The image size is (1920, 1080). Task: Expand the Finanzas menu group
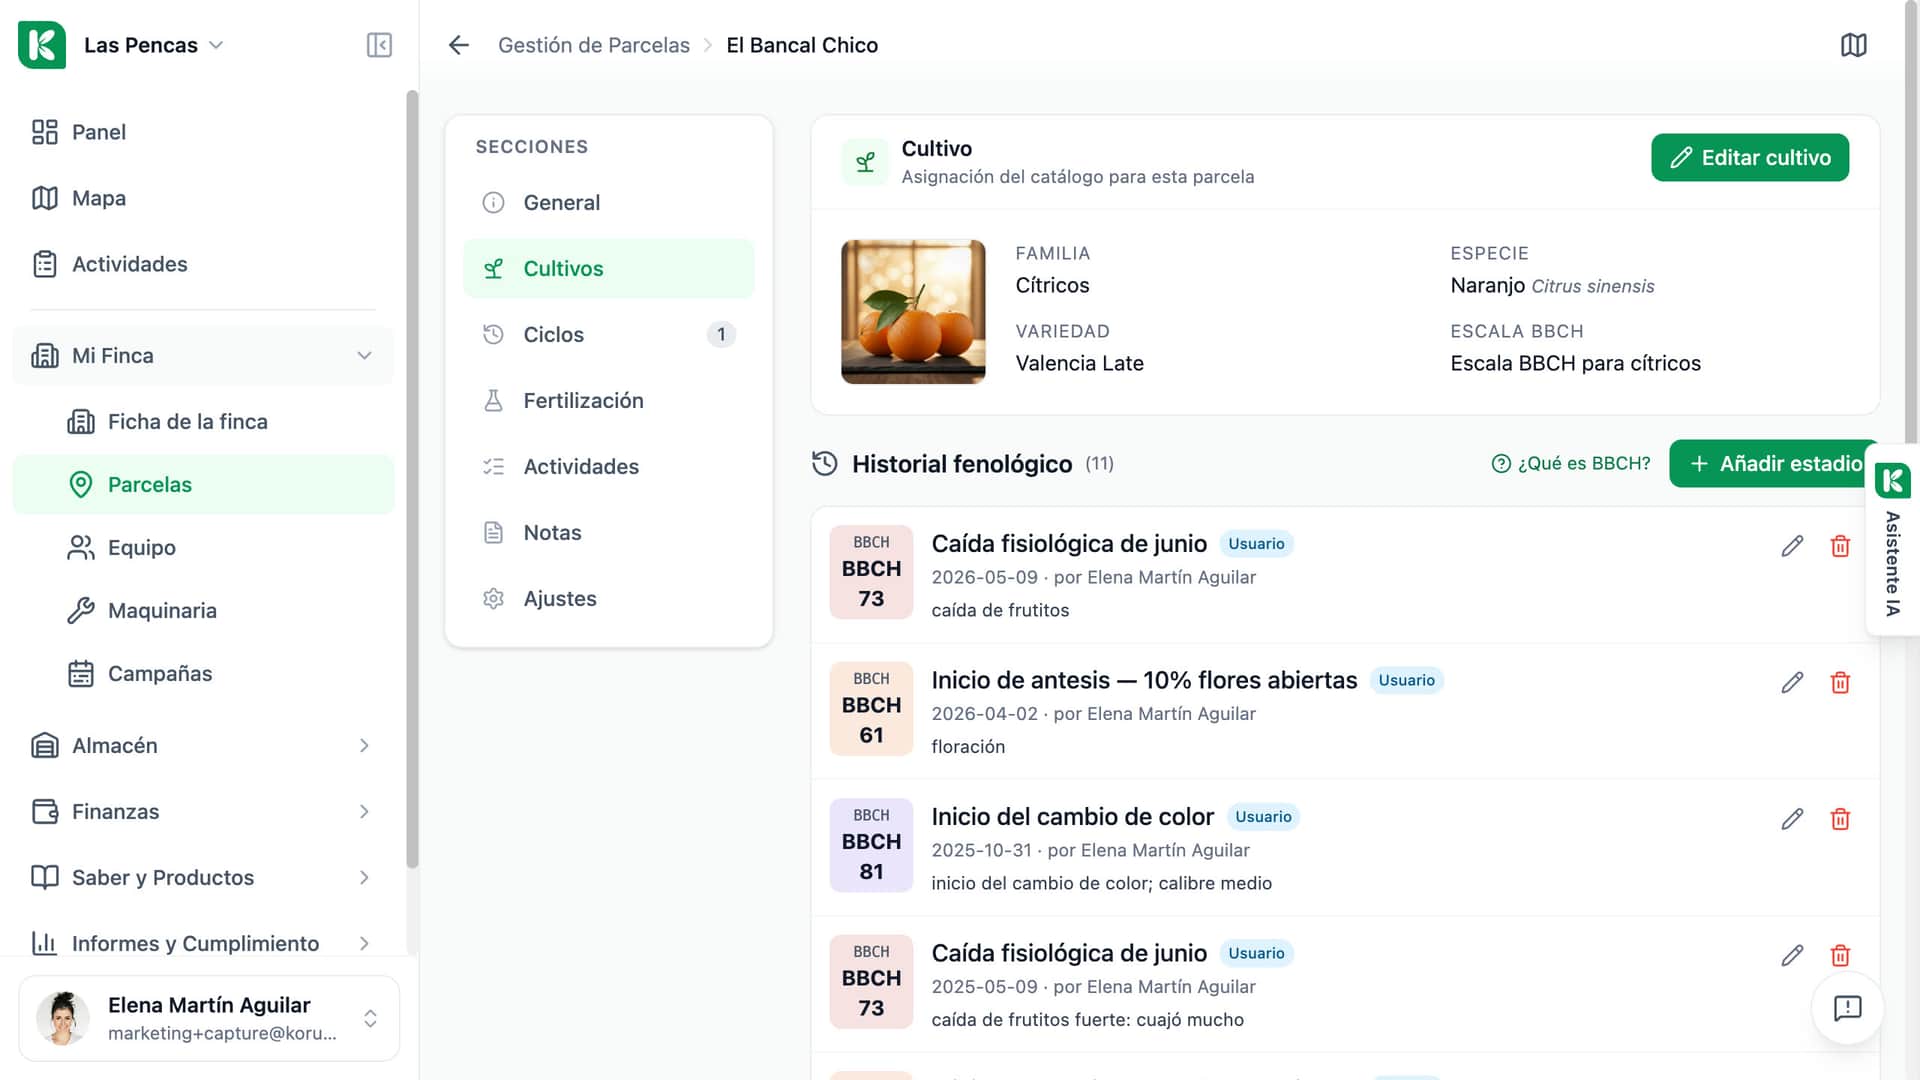203,812
